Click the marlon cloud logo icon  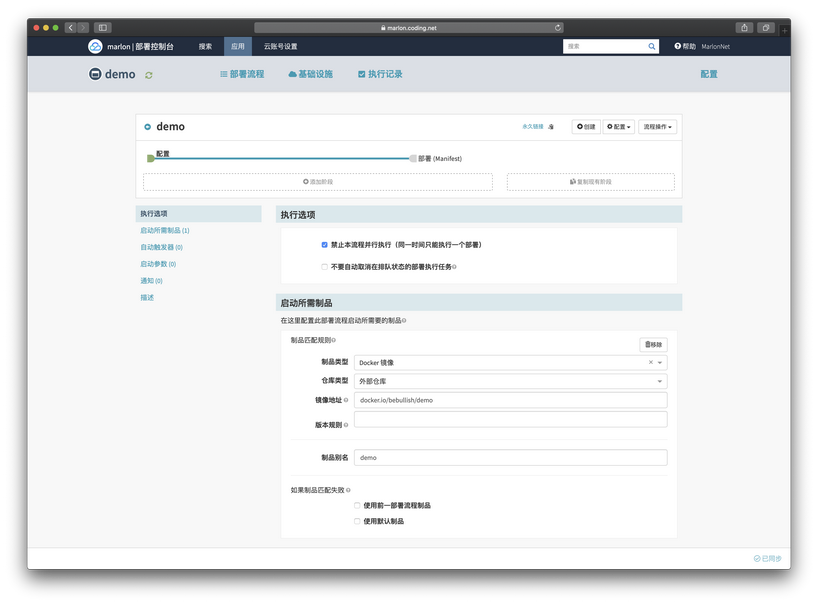tap(95, 46)
